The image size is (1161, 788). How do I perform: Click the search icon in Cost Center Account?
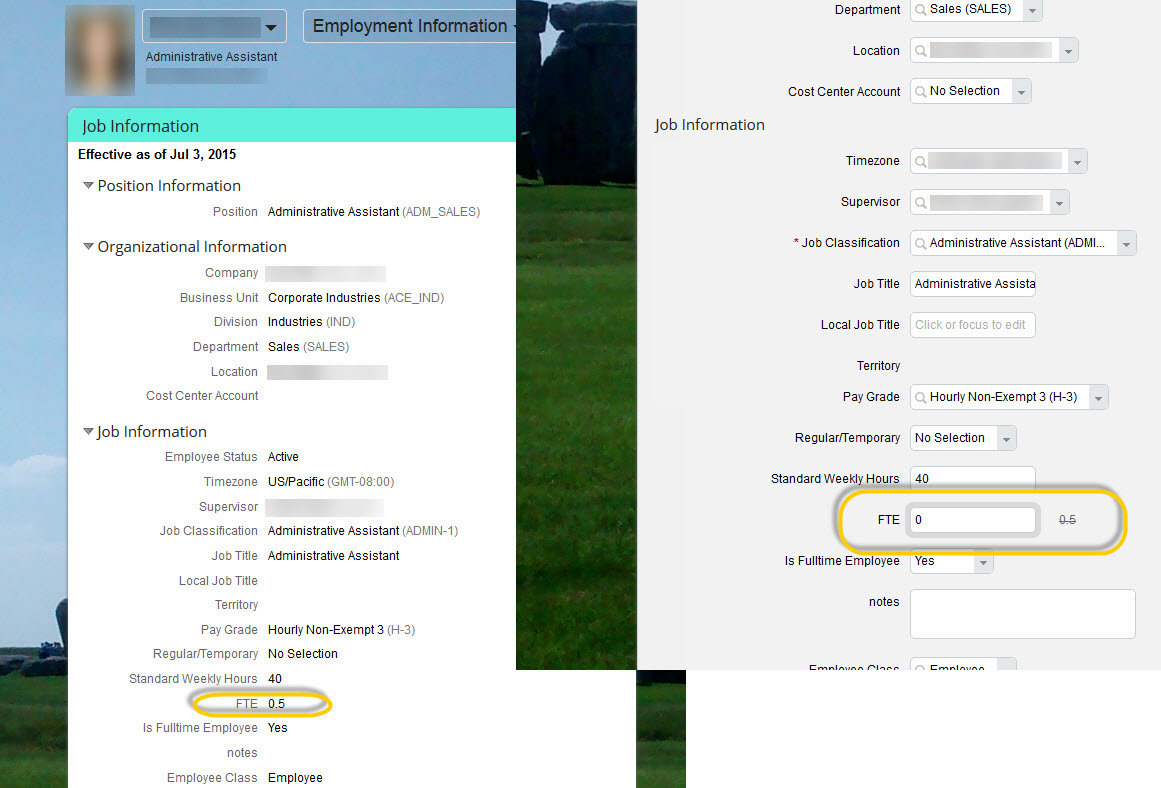click(920, 92)
